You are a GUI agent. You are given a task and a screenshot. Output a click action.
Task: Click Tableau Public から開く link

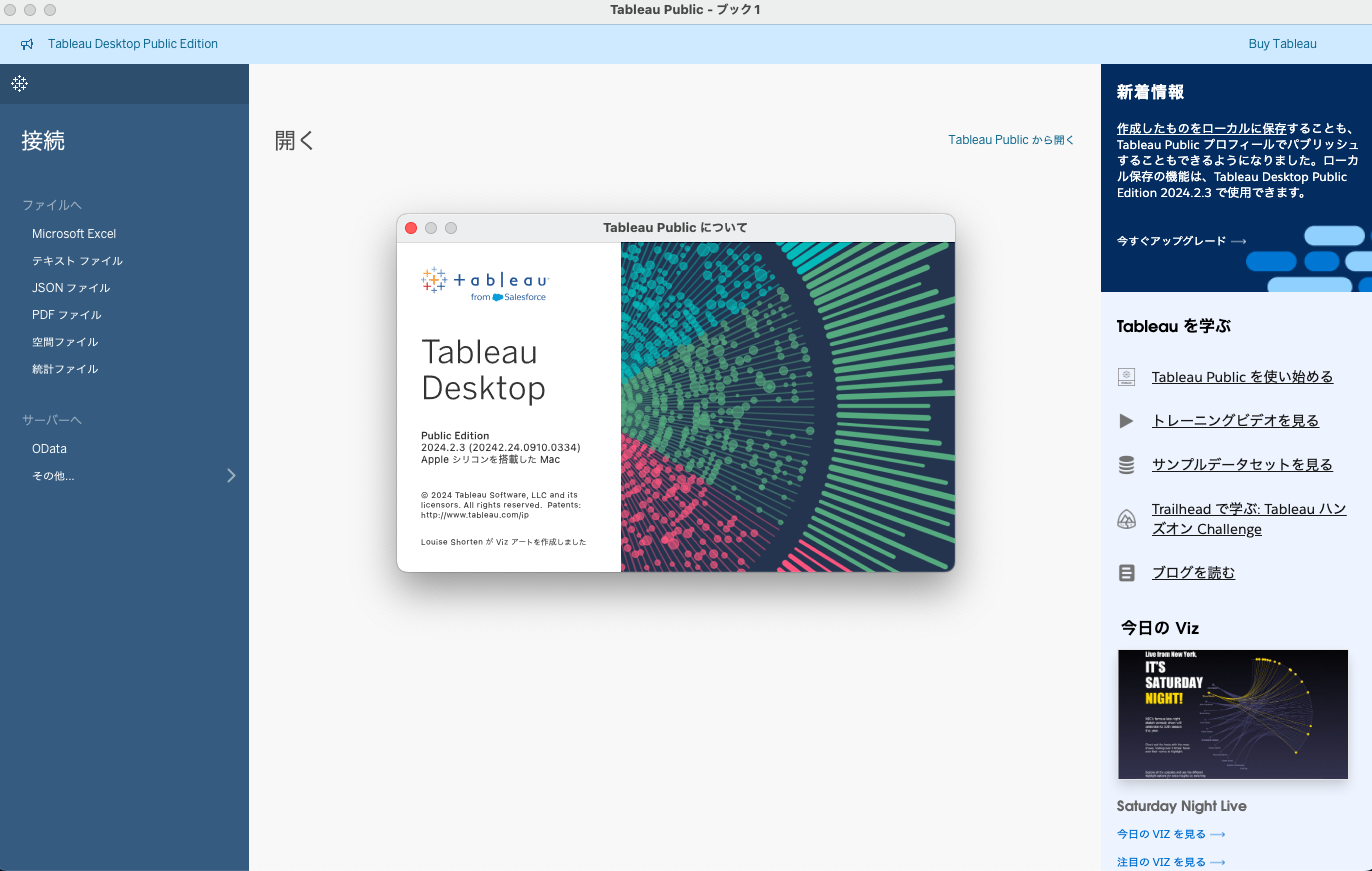pyautogui.click(x=1011, y=140)
